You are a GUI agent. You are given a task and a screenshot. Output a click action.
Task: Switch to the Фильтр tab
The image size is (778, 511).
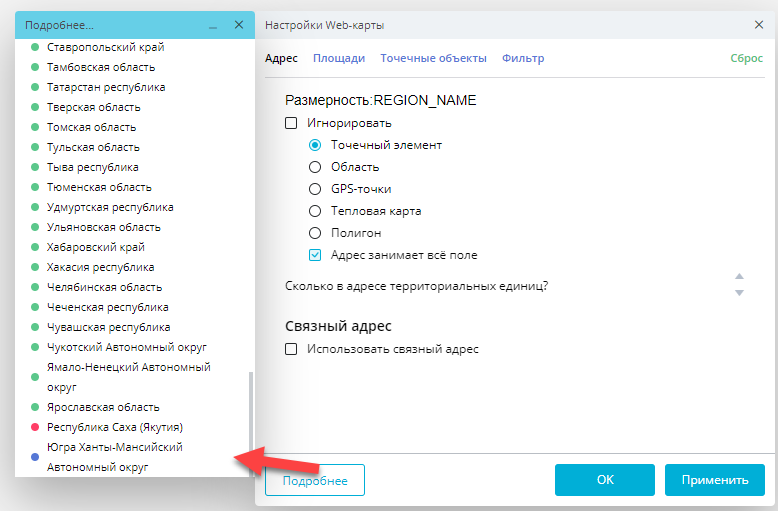point(523,58)
